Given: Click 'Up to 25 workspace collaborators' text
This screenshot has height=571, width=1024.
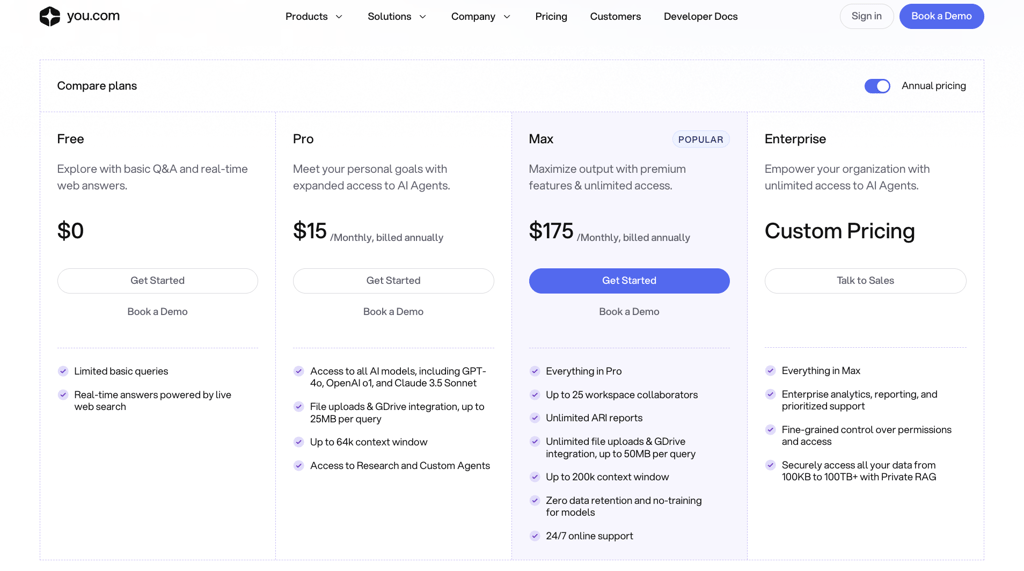Looking at the screenshot, I should point(622,395).
